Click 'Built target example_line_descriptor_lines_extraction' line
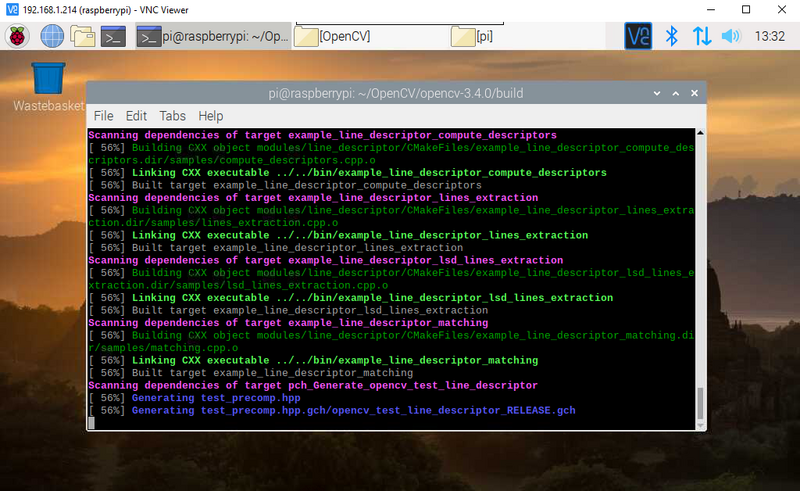This screenshot has width=800, height=491. [276, 248]
